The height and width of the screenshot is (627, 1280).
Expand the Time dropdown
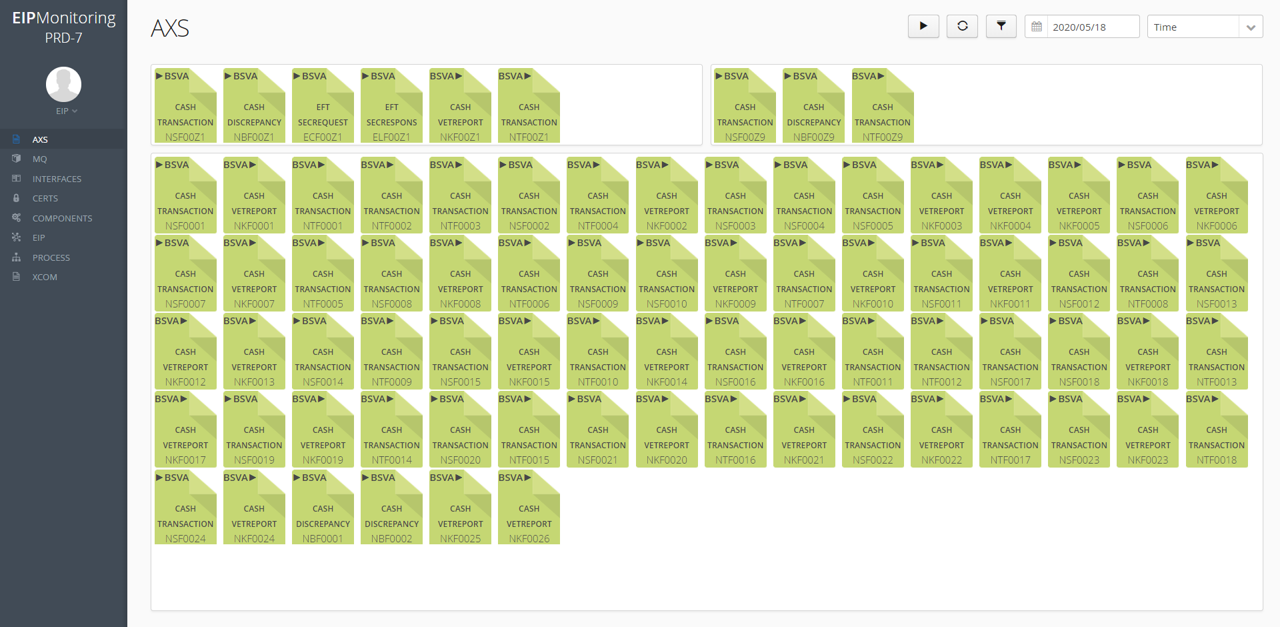tap(1204, 27)
